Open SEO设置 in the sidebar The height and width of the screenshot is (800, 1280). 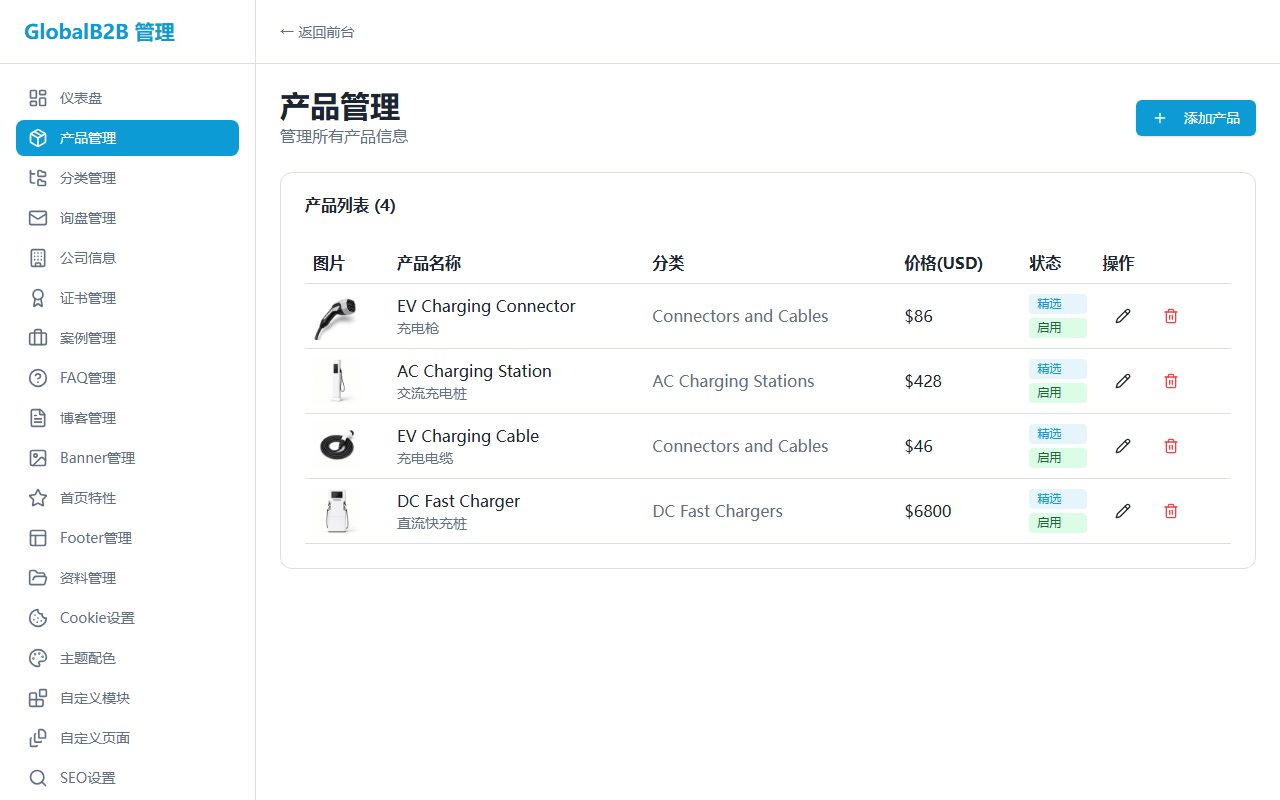tap(127, 778)
